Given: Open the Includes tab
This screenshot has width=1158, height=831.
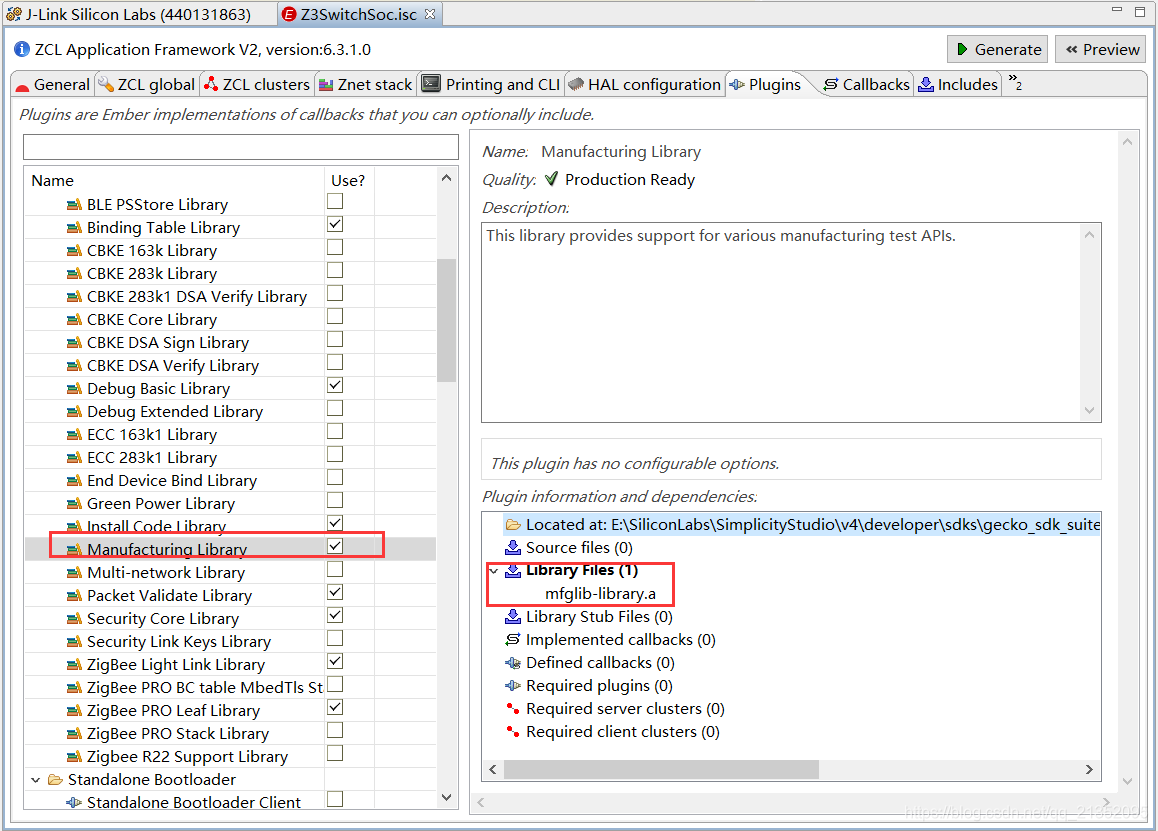Looking at the screenshot, I should (958, 85).
